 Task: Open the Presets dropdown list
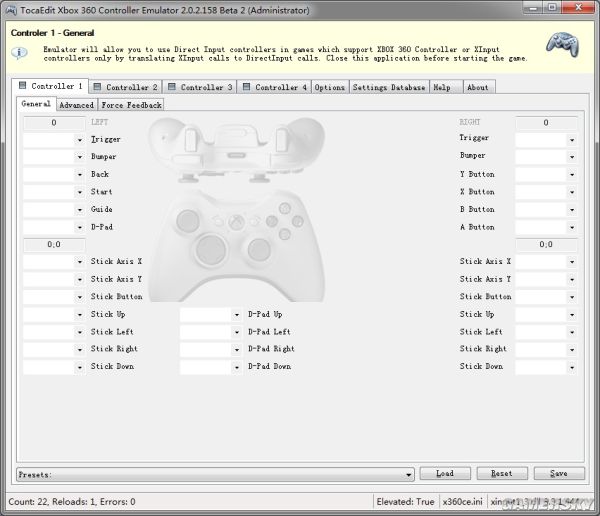coord(215,475)
